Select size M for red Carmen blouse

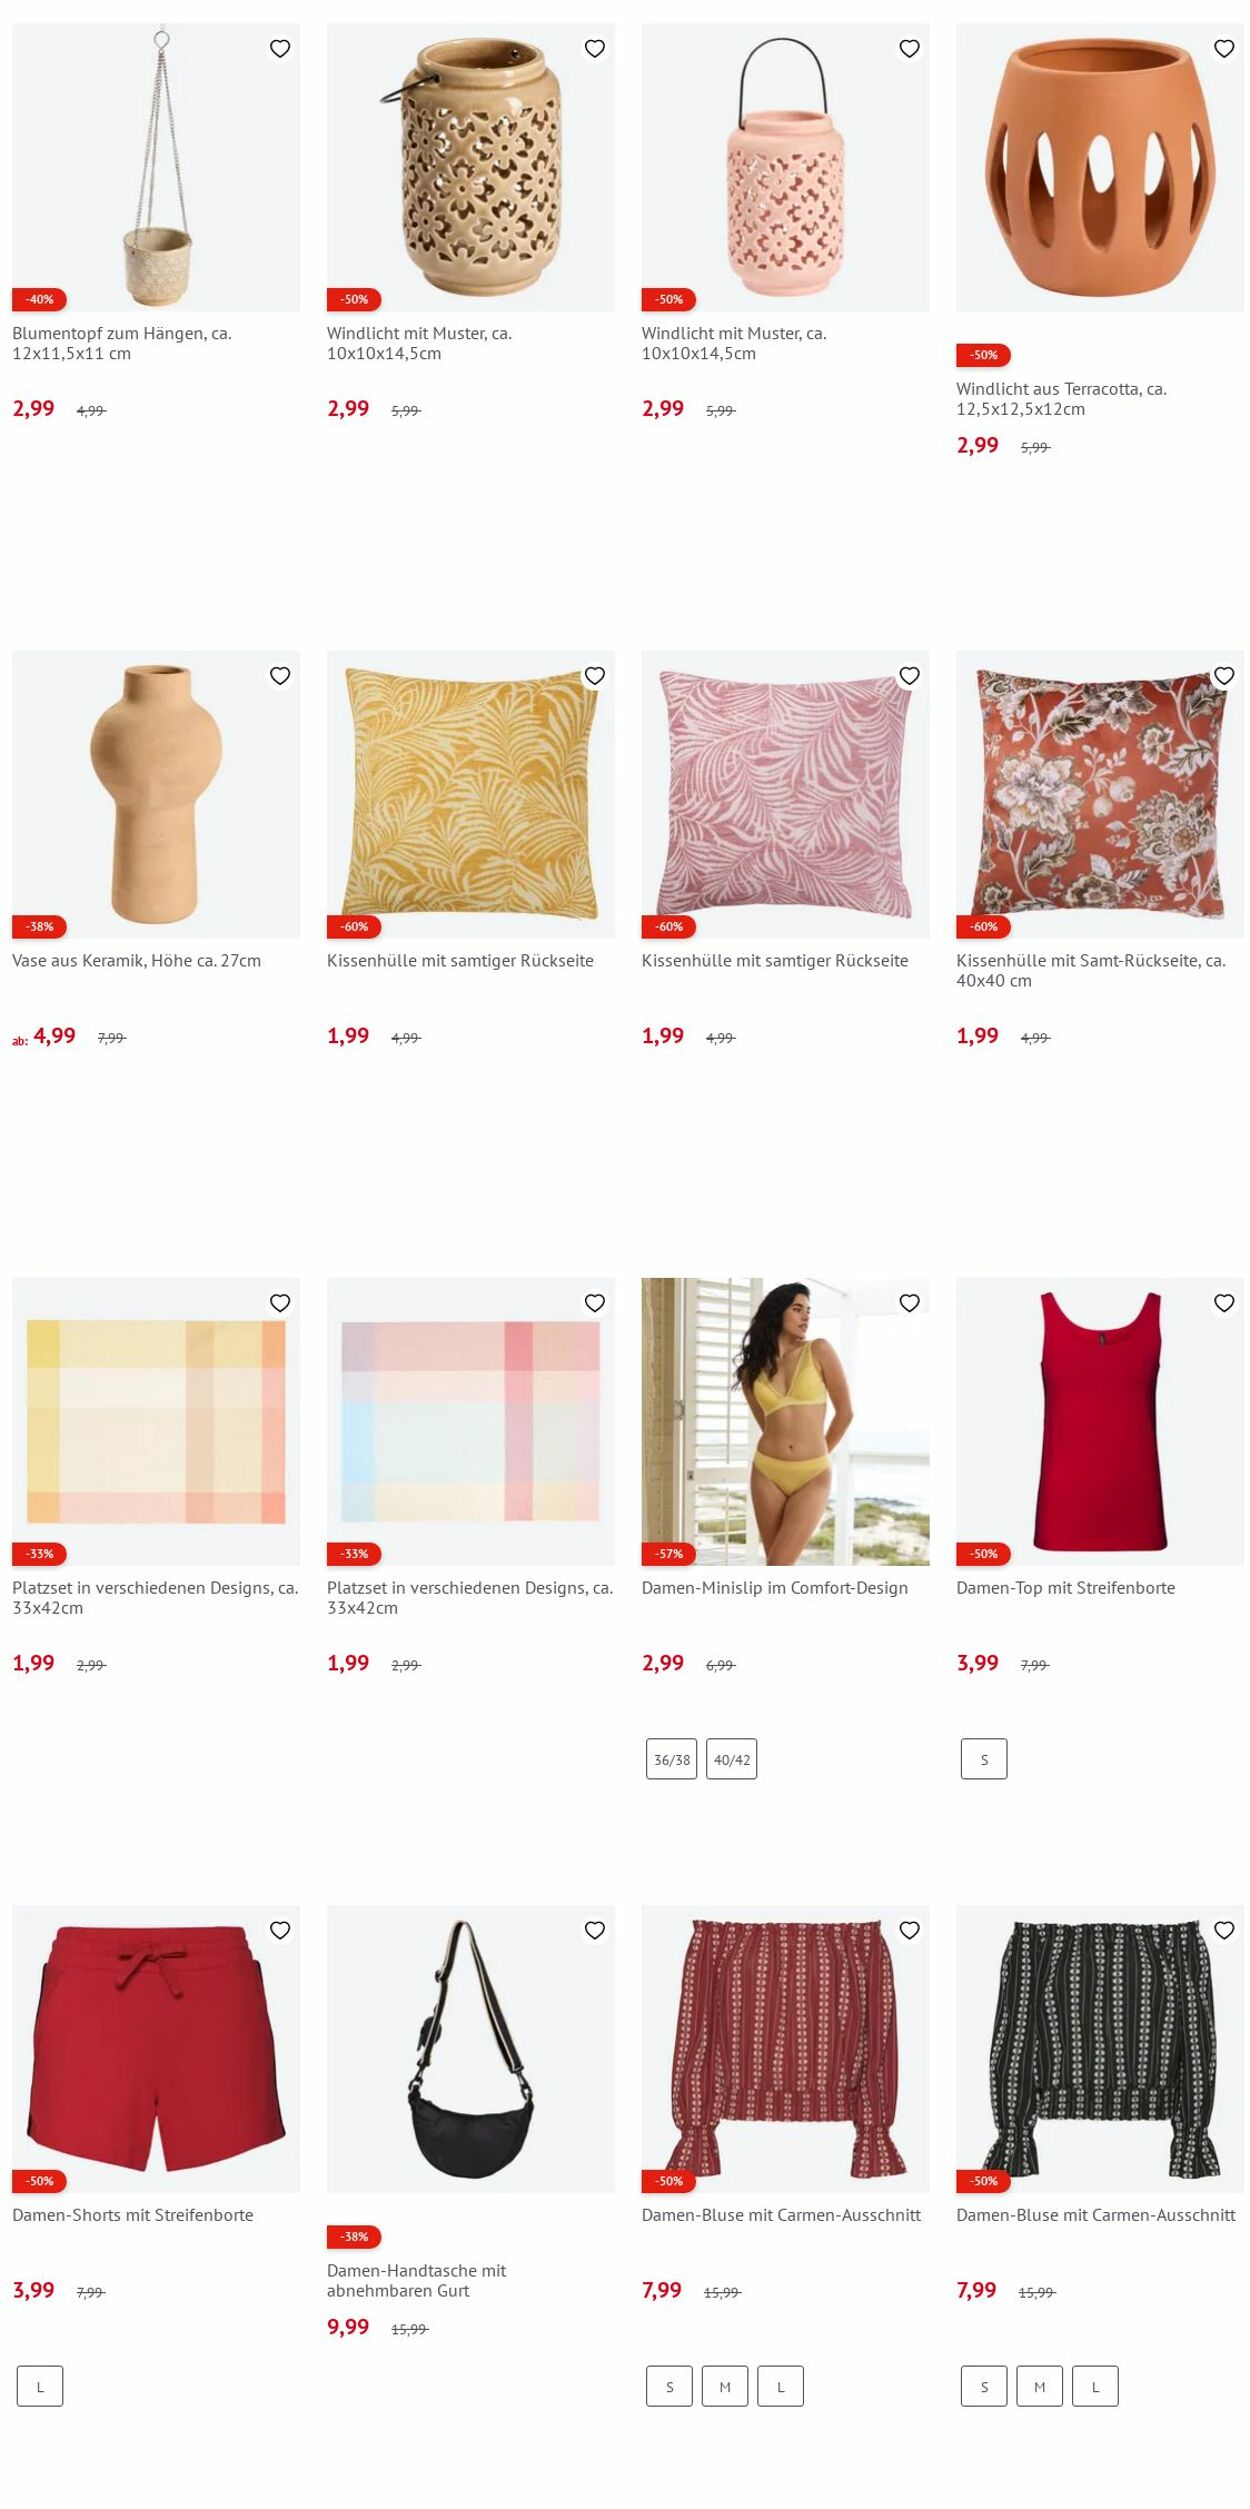coord(725,2386)
